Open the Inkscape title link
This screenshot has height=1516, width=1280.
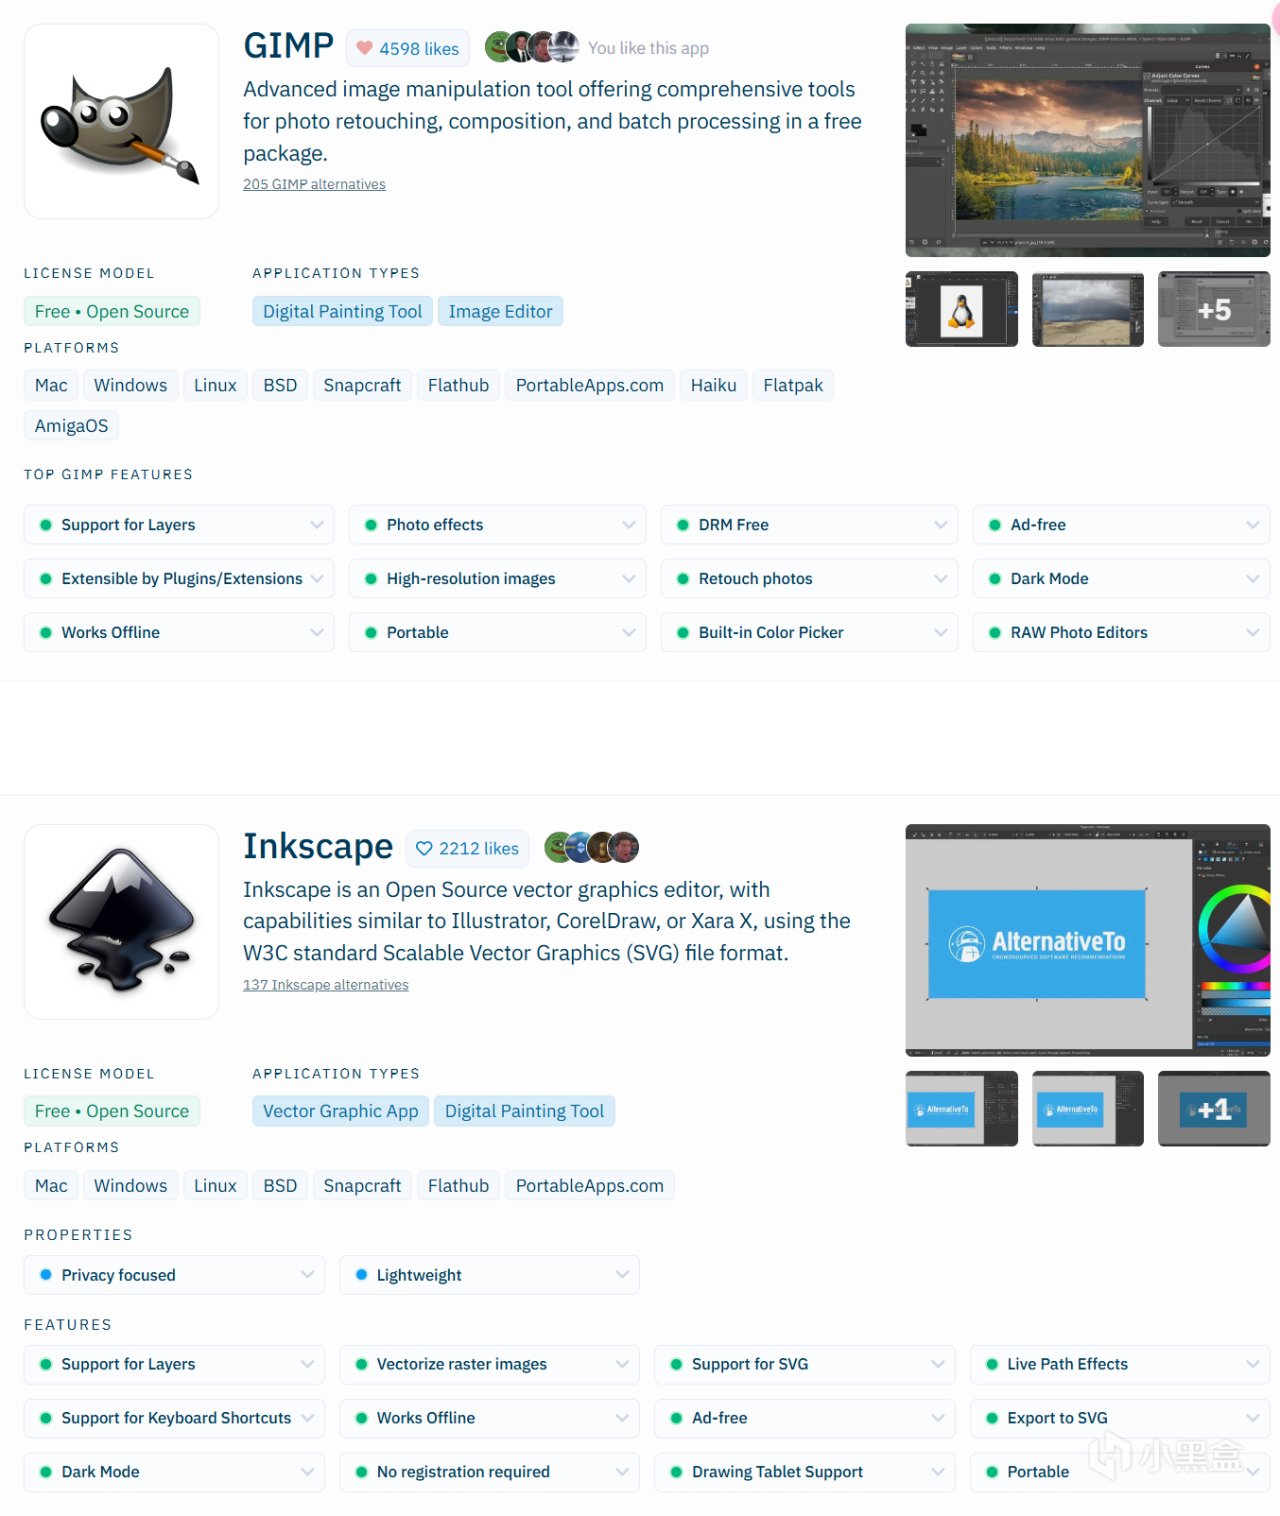tap(318, 846)
